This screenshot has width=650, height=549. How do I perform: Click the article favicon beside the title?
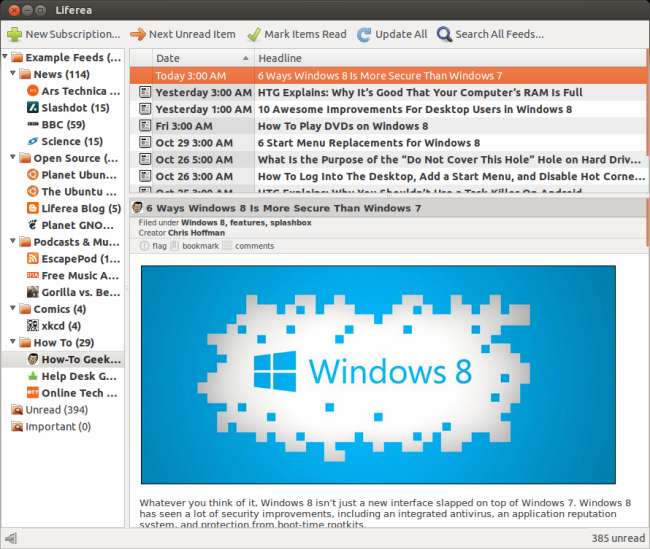(x=137, y=208)
